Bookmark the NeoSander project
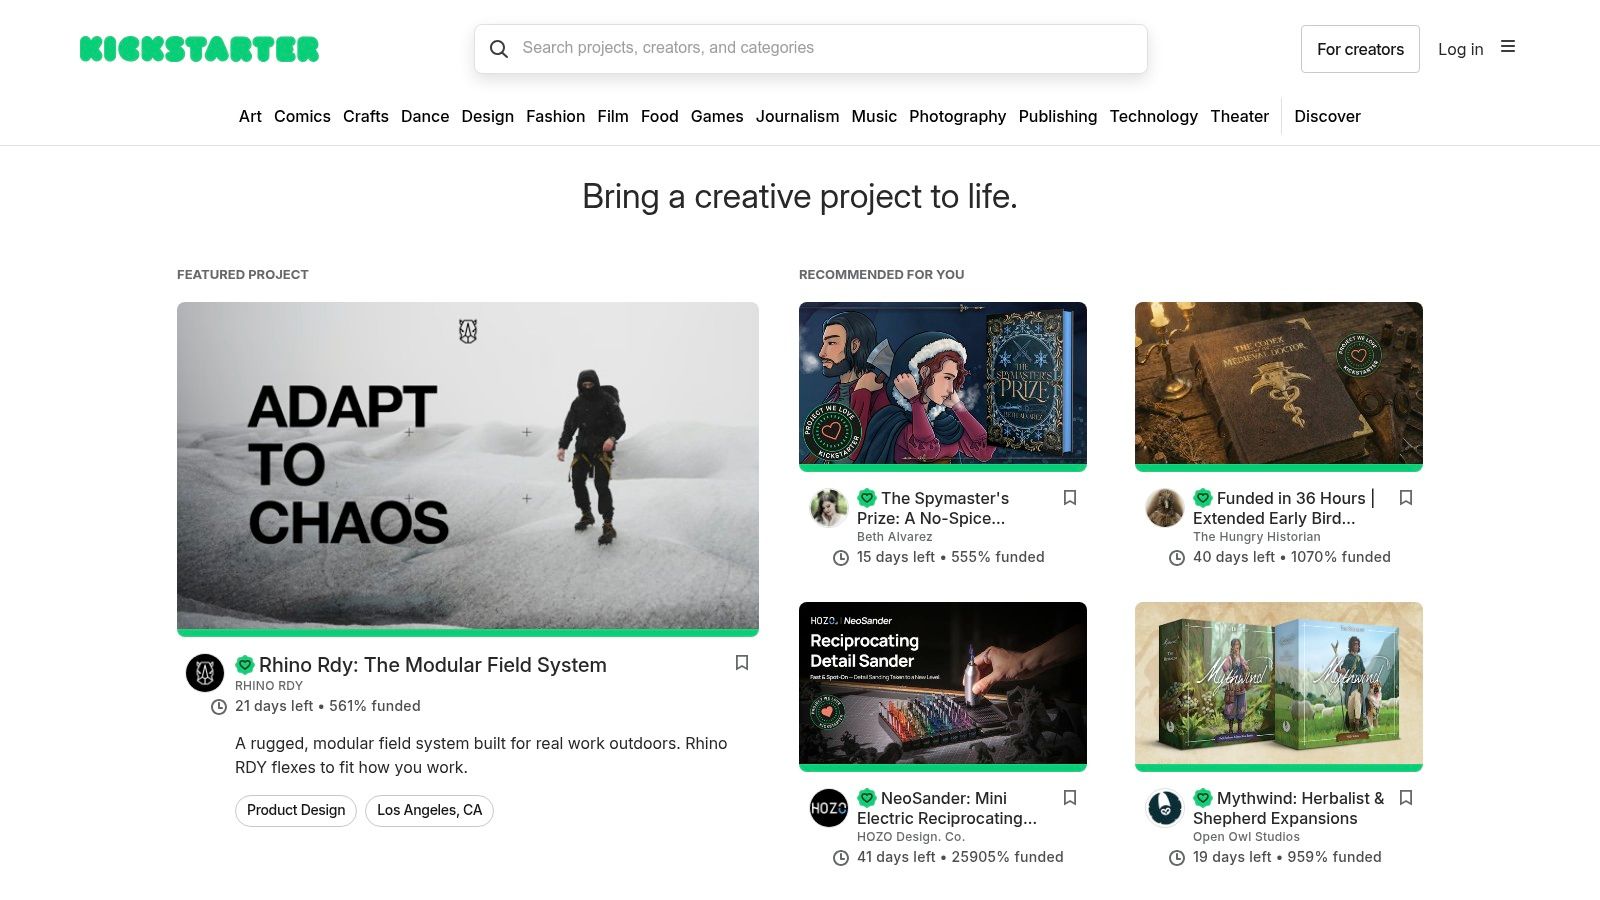The image size is (1600, 900). (1070, 798)
